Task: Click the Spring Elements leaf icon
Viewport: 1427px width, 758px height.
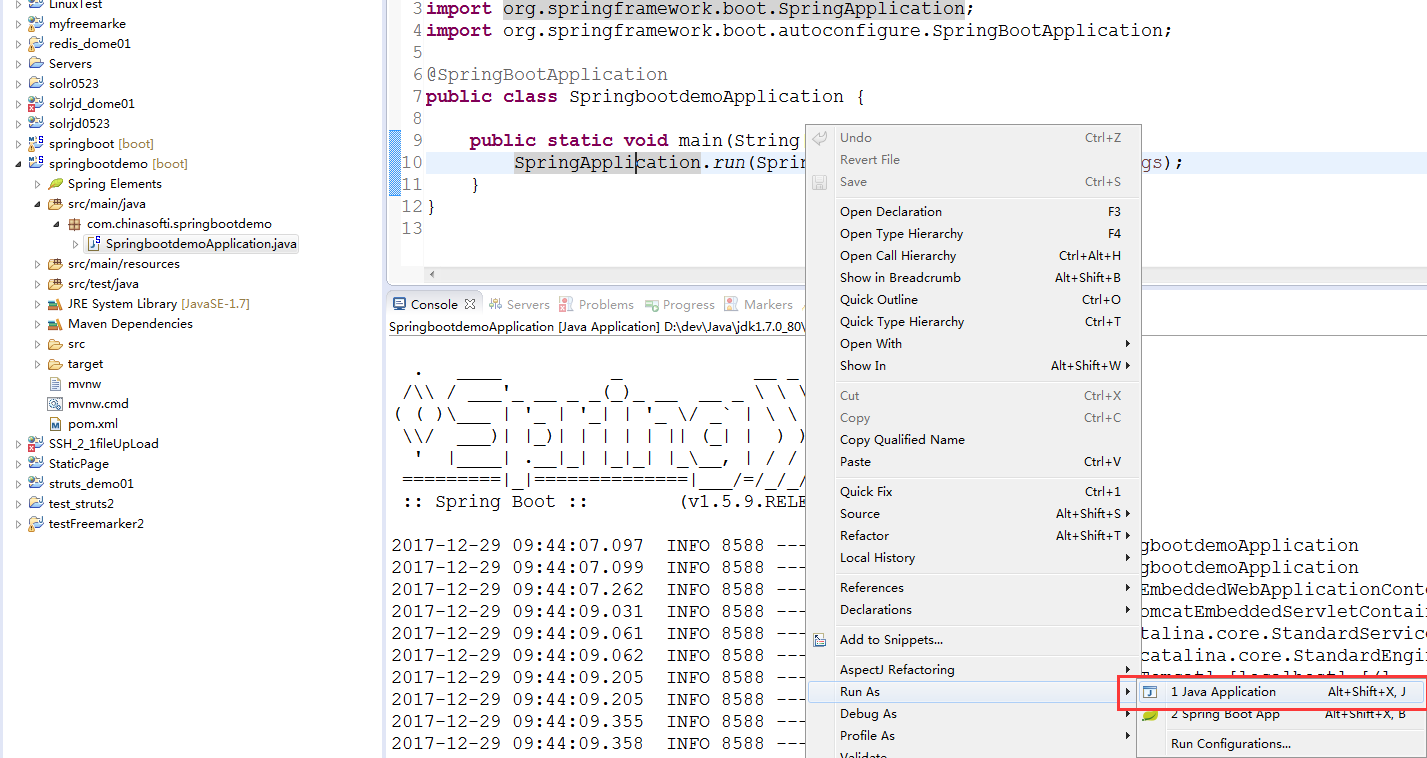Action: [x=56, y=184]
